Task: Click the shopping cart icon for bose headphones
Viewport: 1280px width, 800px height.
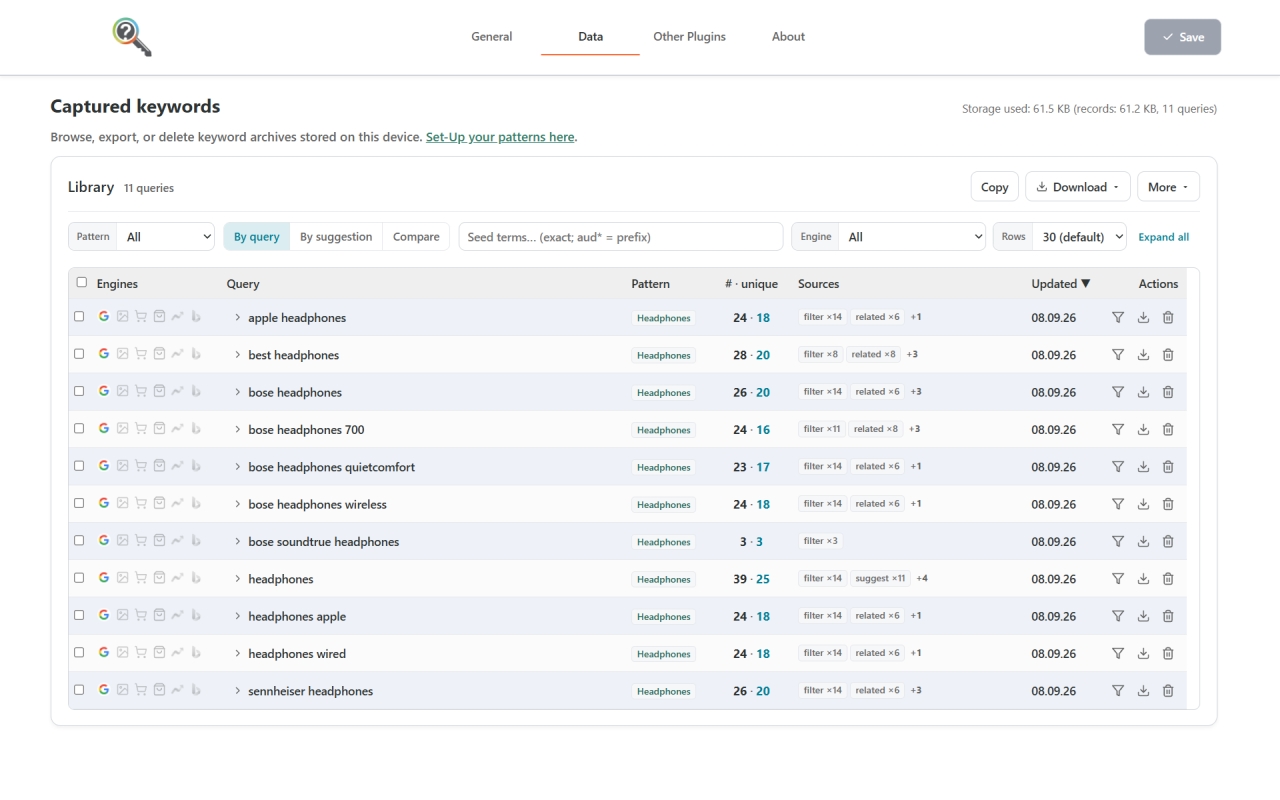Action: 141,391
